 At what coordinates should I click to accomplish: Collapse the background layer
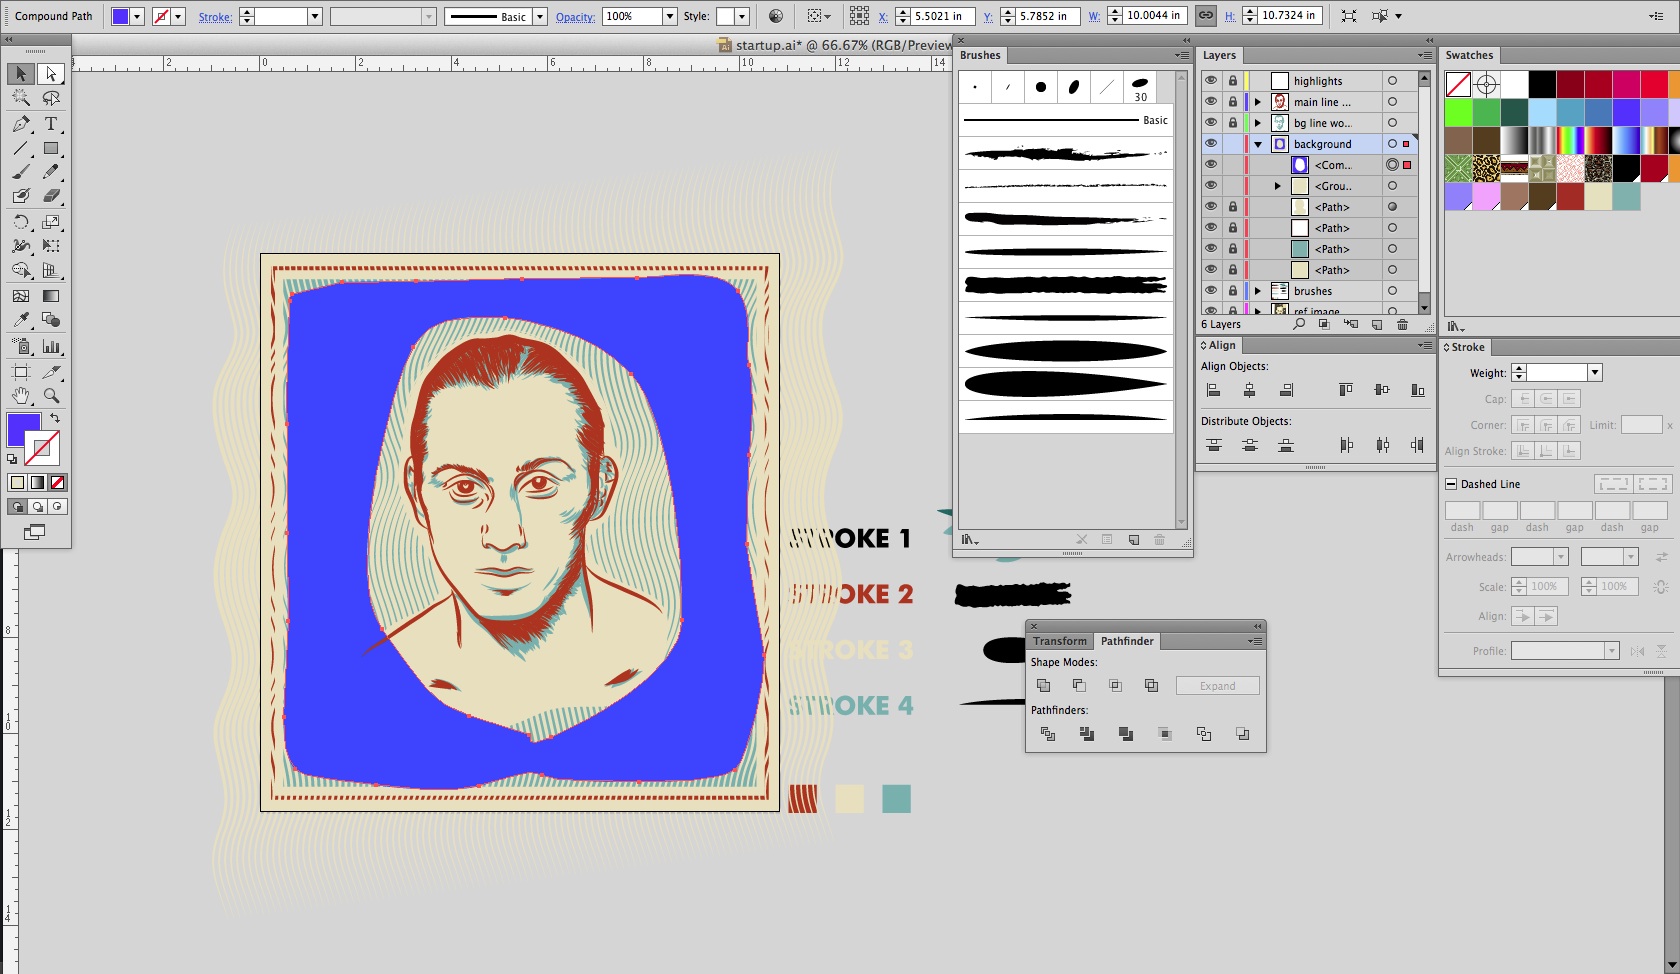(1258, 144)
